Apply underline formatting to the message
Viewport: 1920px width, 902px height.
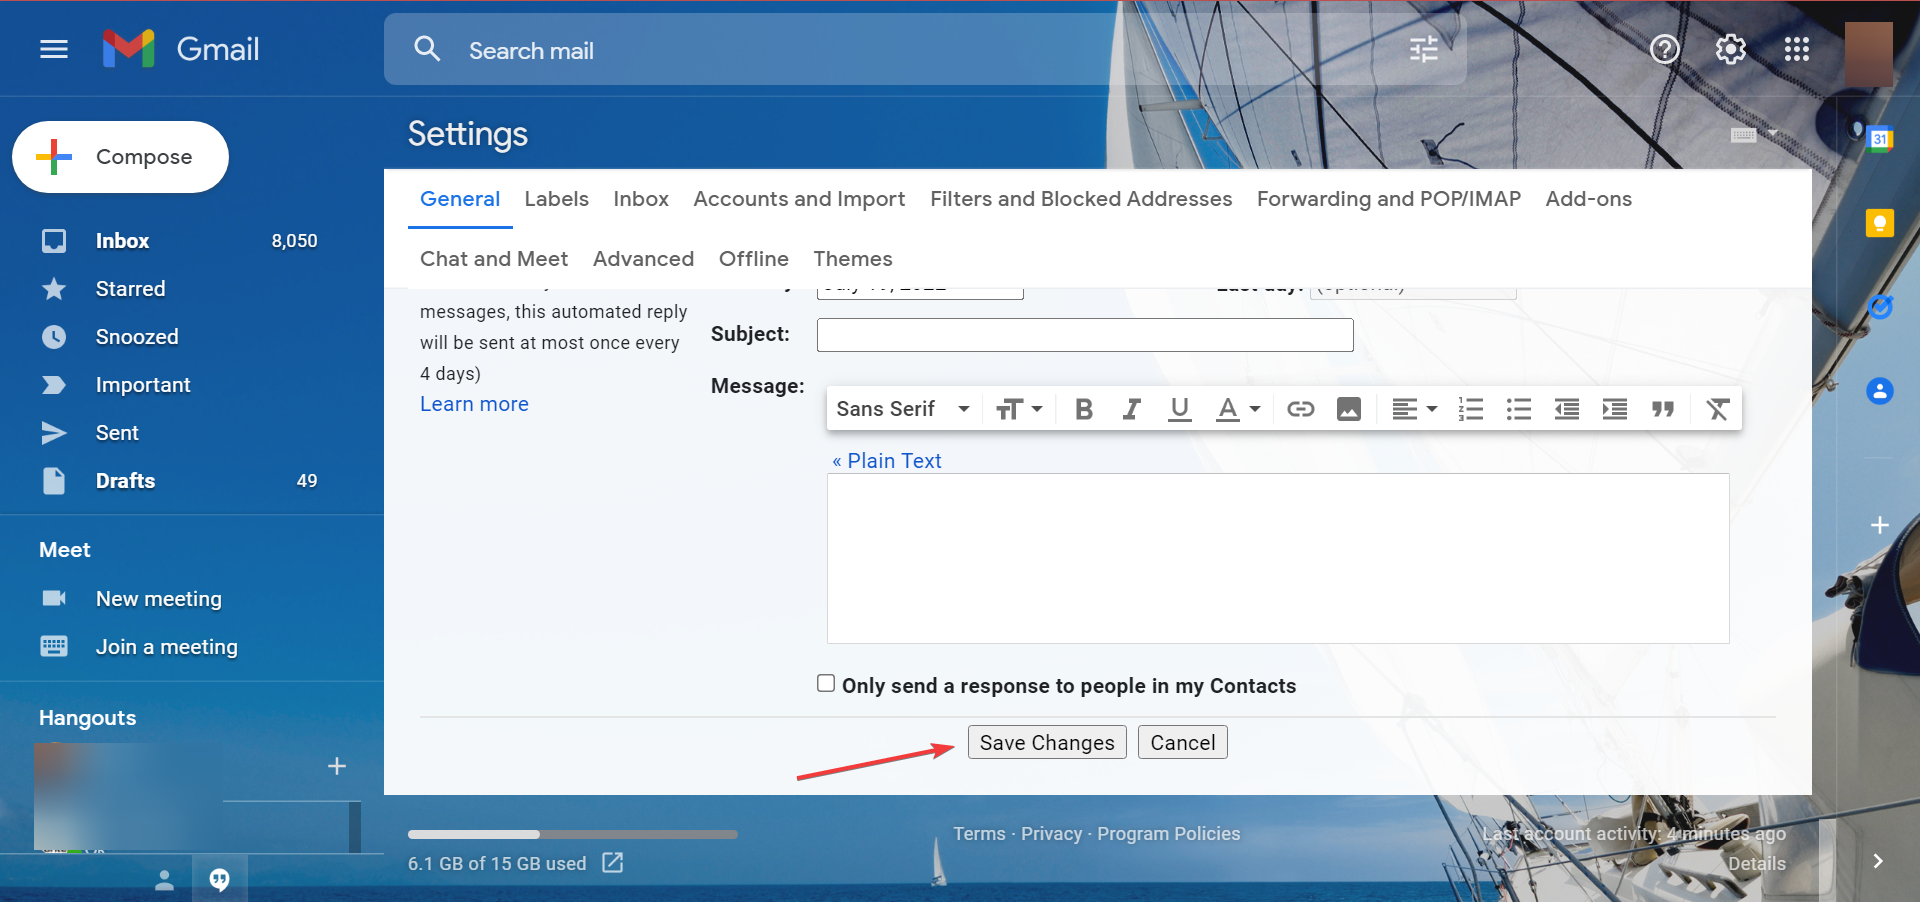point(1180,408)
